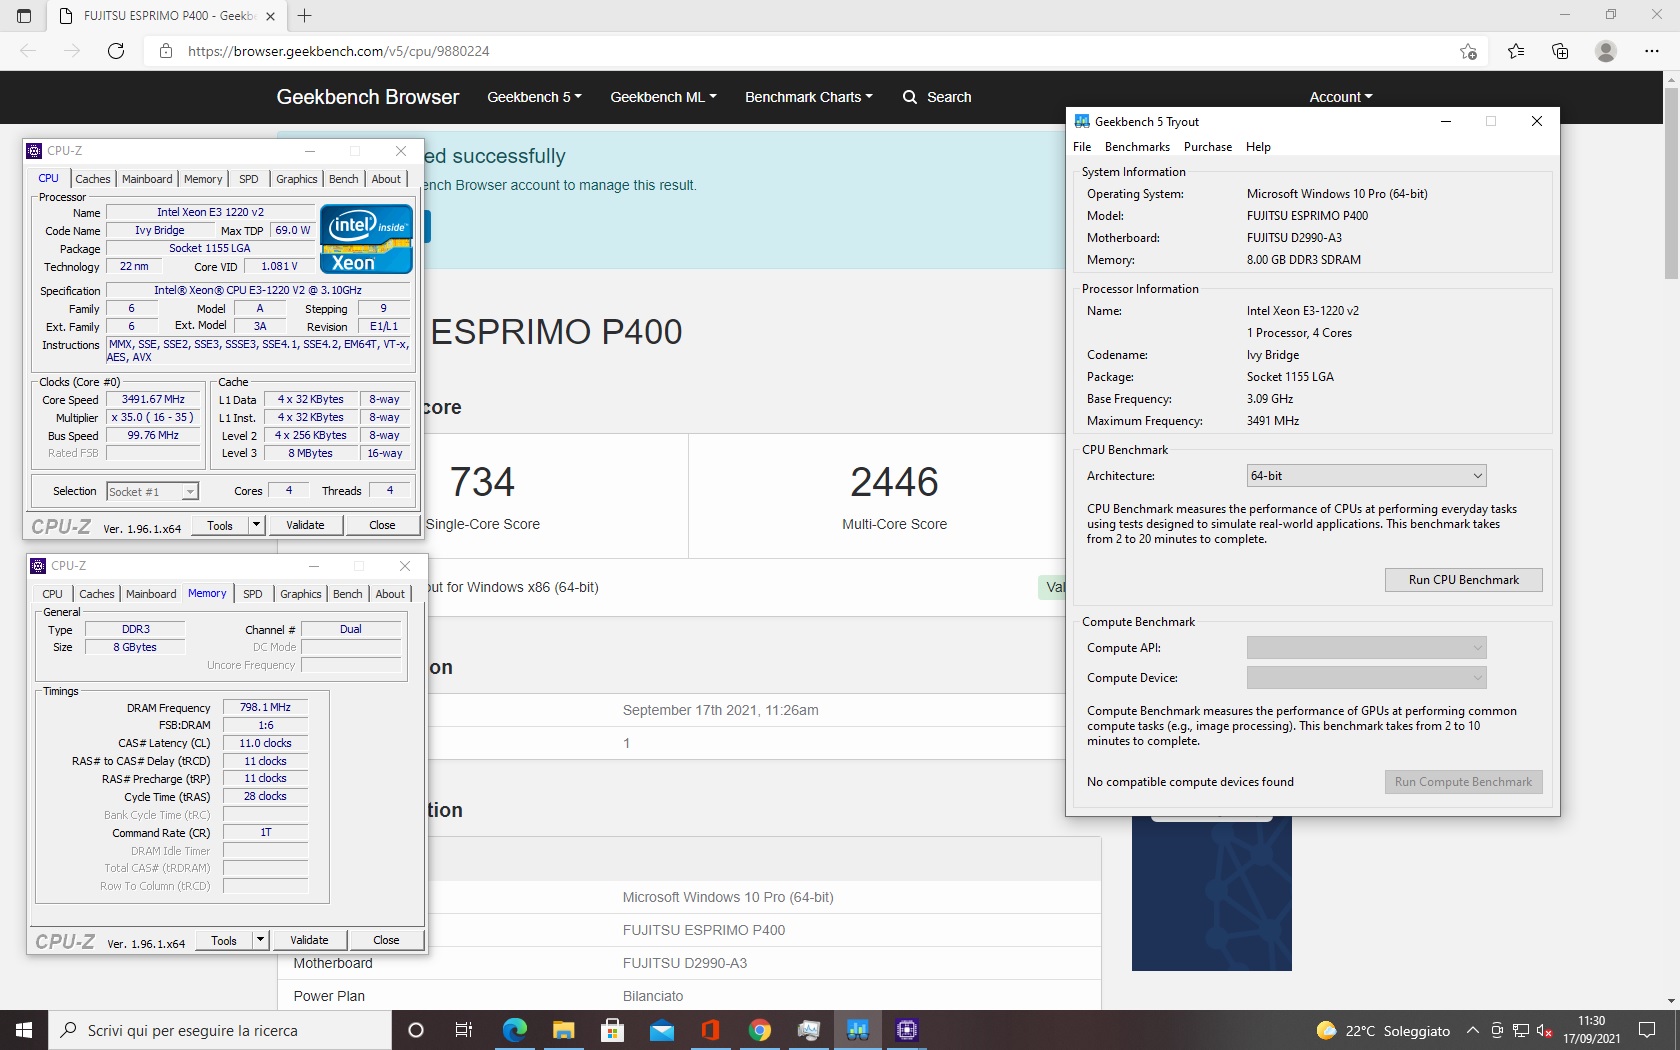The height and width of the screenshot is (1050, 1680).
Task: Switch to Bench tab in top CPU-Z window
Action: [343, 179]
